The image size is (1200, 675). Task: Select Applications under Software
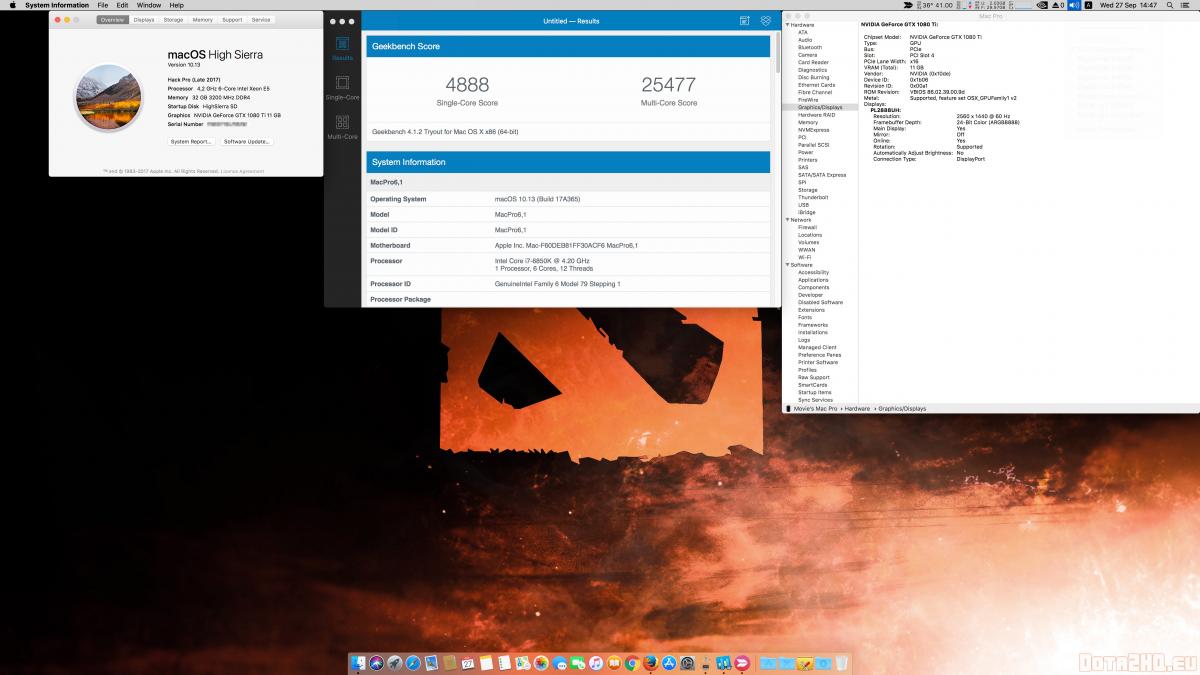tap(813, 280)
